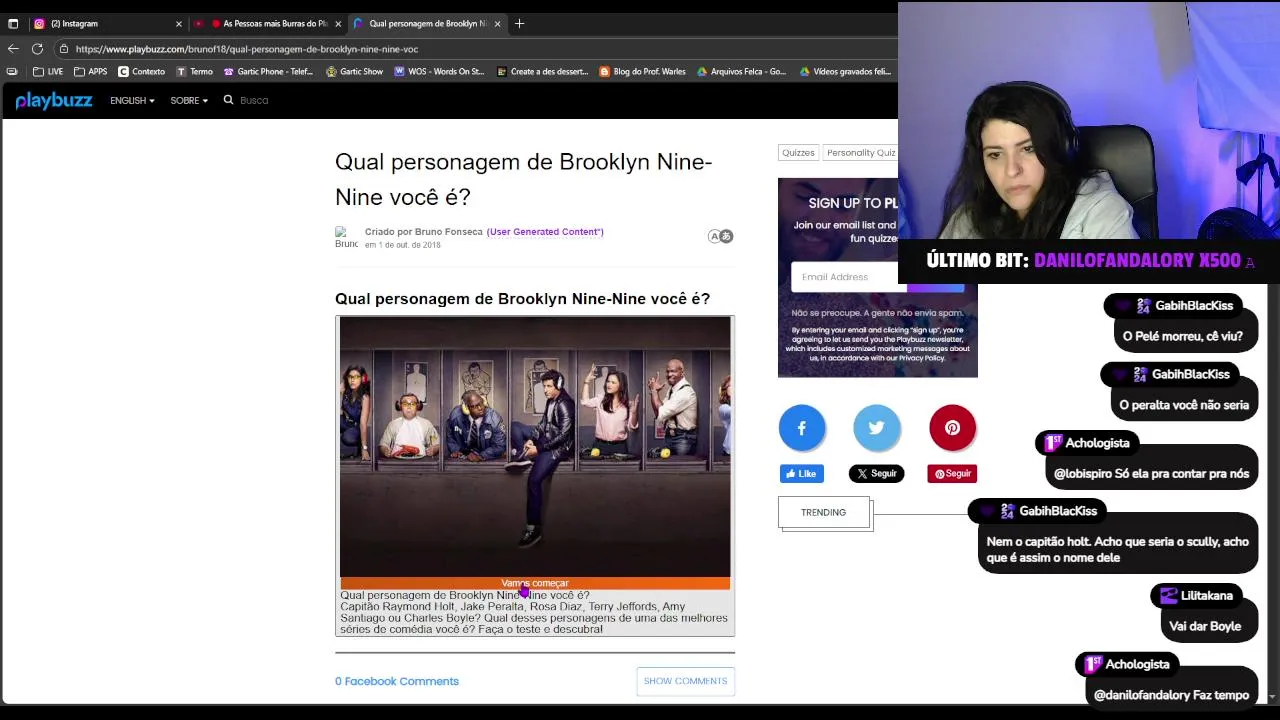The image size is (1280, 720).
Task: Share on Pinterest round icon
Action: 952,428
